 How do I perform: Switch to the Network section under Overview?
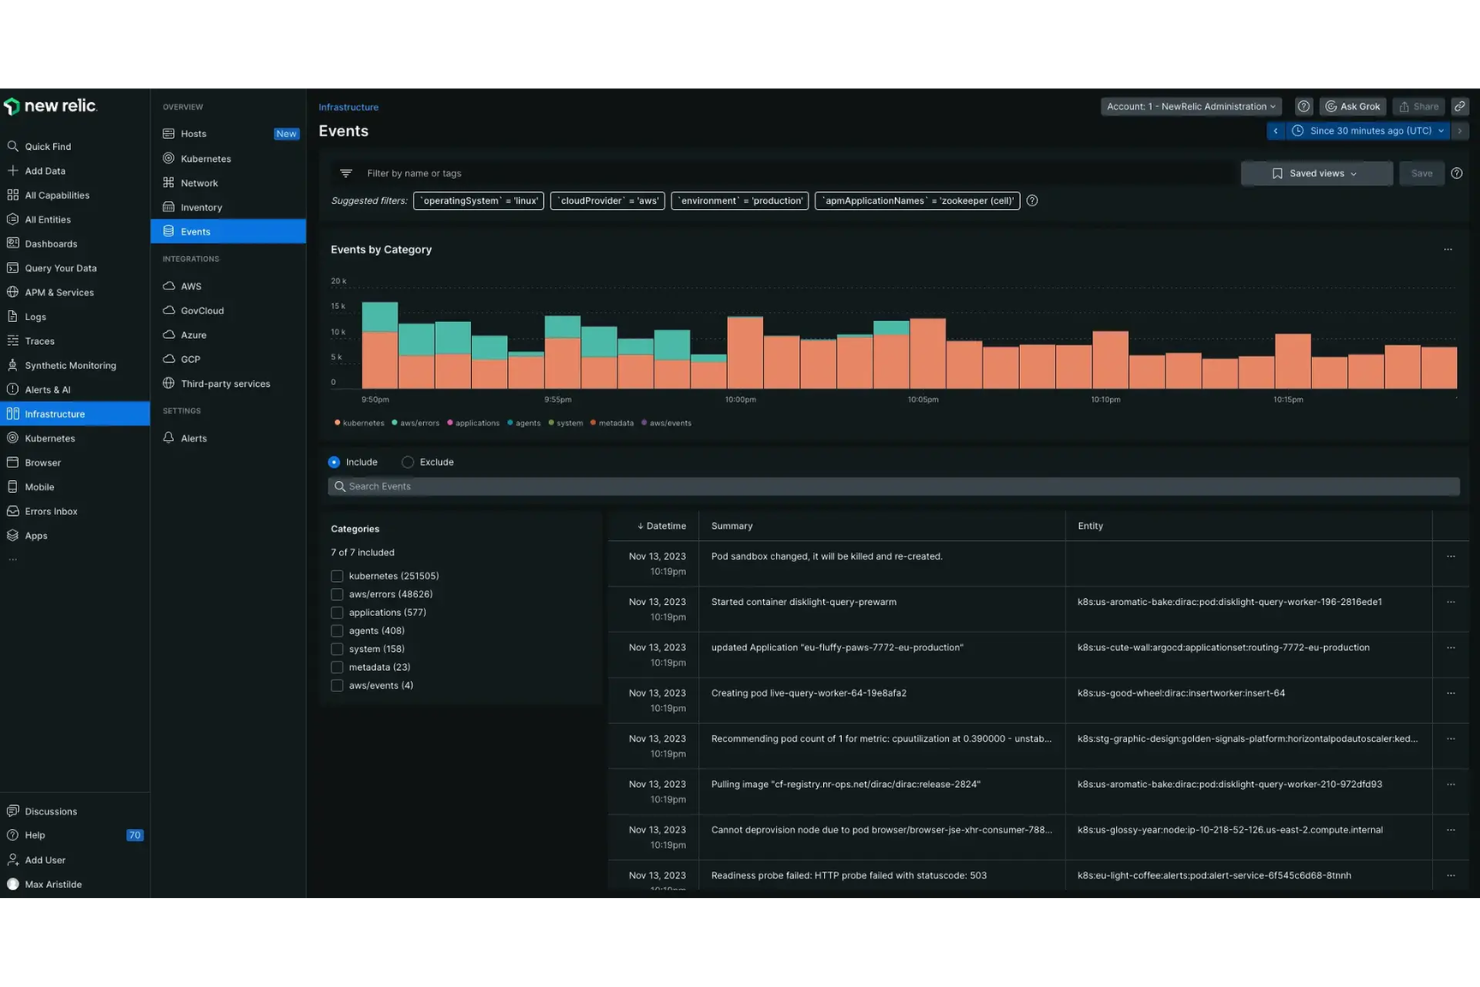[x=200, y=183]
